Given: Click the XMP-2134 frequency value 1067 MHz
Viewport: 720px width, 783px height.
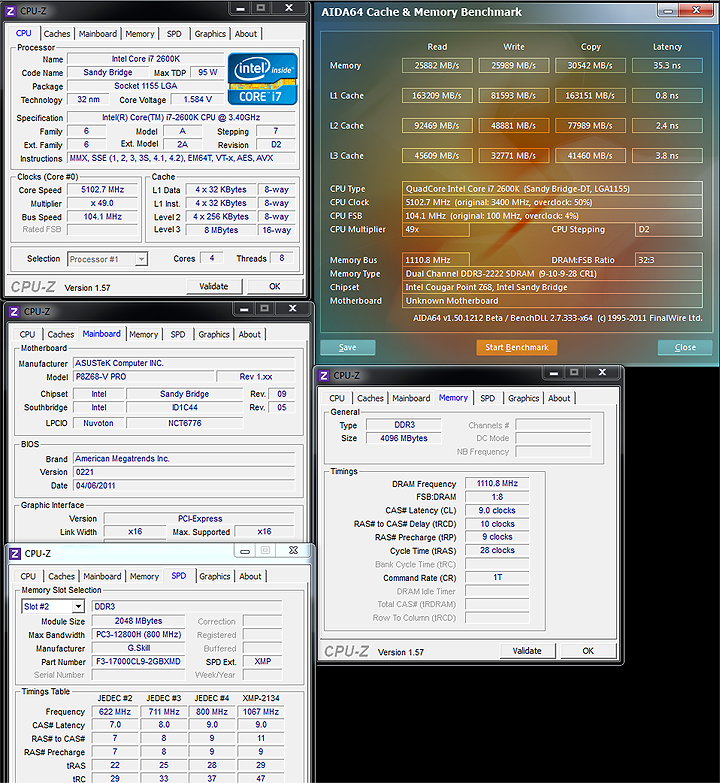Looking at the screenshot, I should click(x=261, y=712).
